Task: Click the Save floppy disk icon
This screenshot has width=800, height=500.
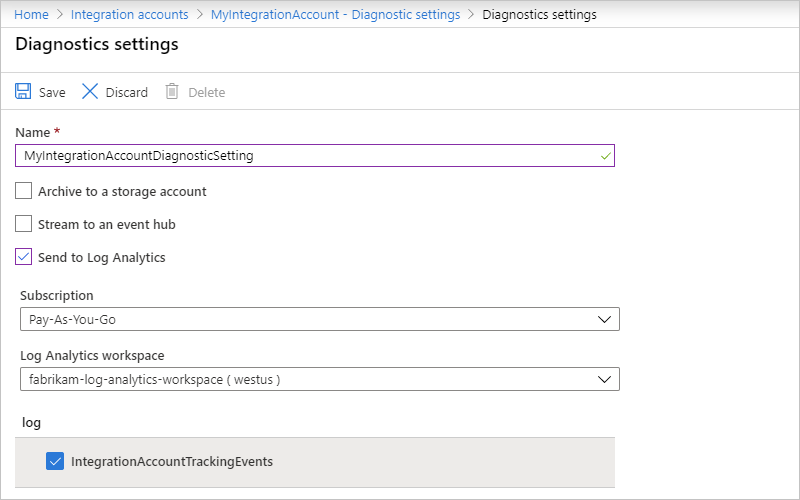Action: click(23, 92)
